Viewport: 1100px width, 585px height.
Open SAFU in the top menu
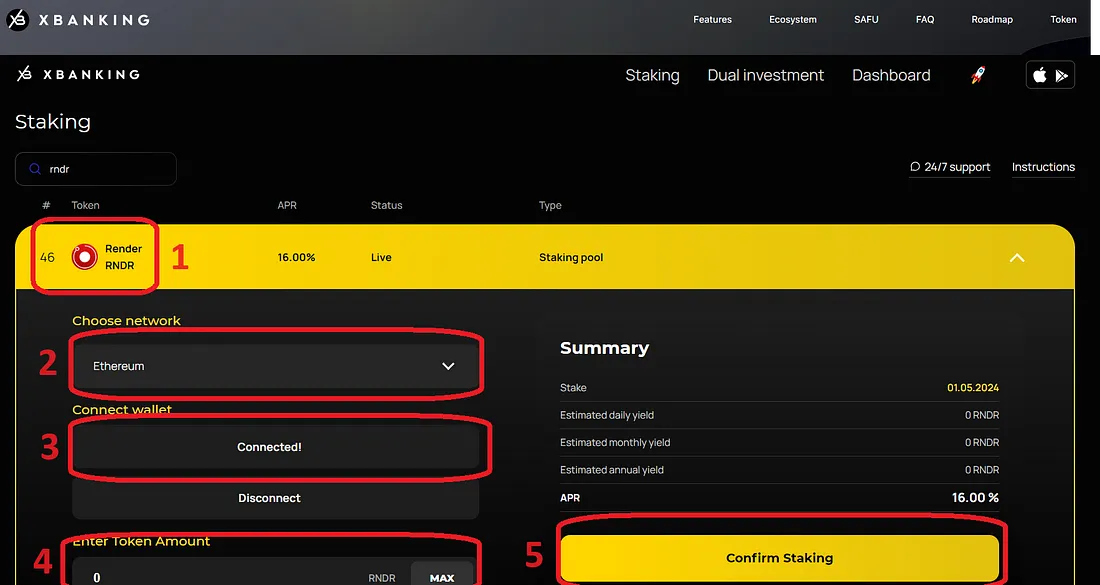[866, 20]
